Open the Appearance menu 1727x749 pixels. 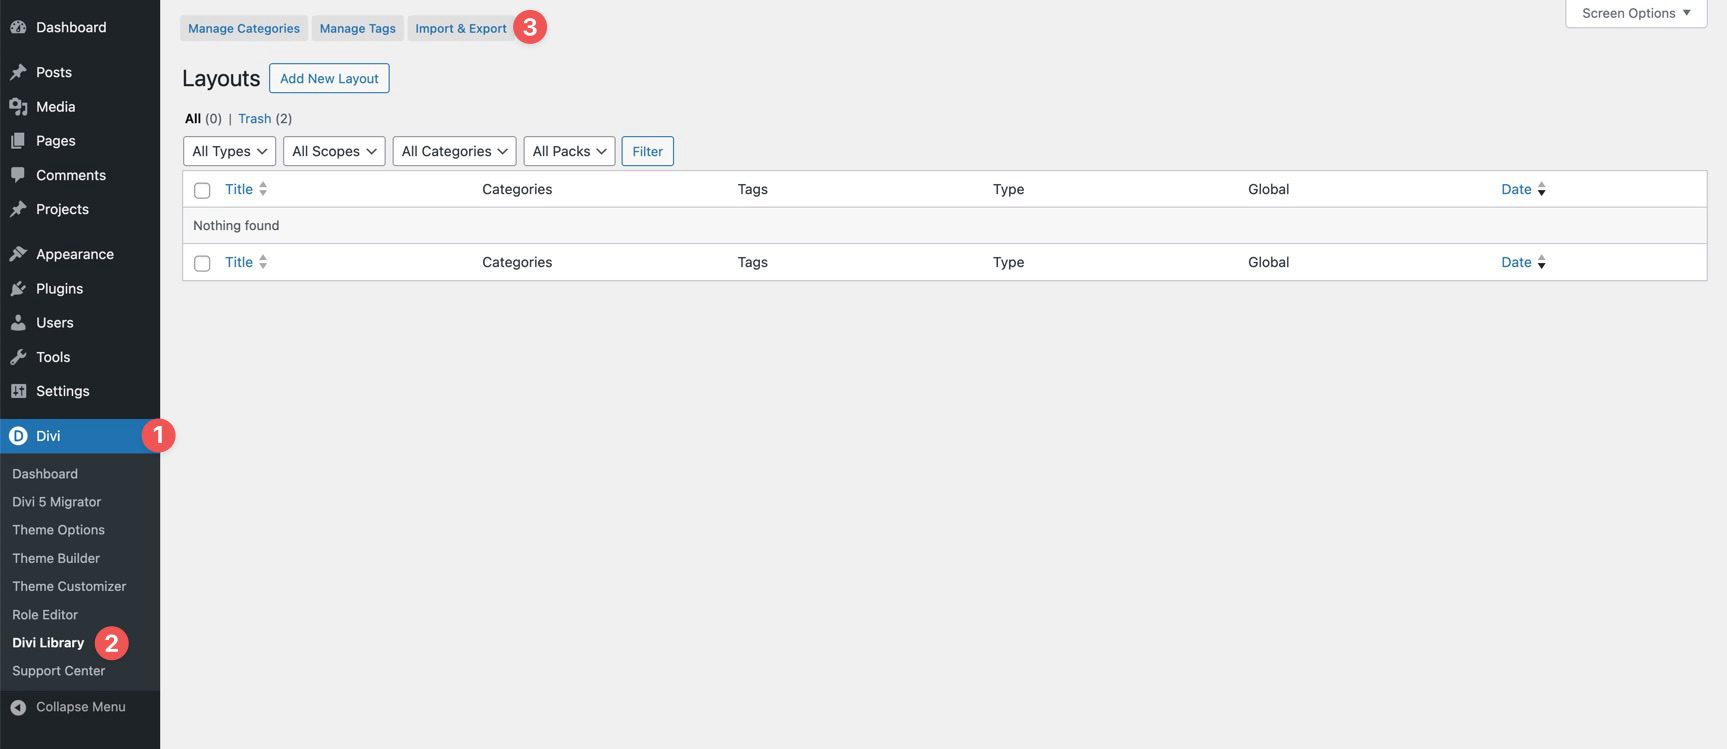pyautogui.click(x=75, y=254)
